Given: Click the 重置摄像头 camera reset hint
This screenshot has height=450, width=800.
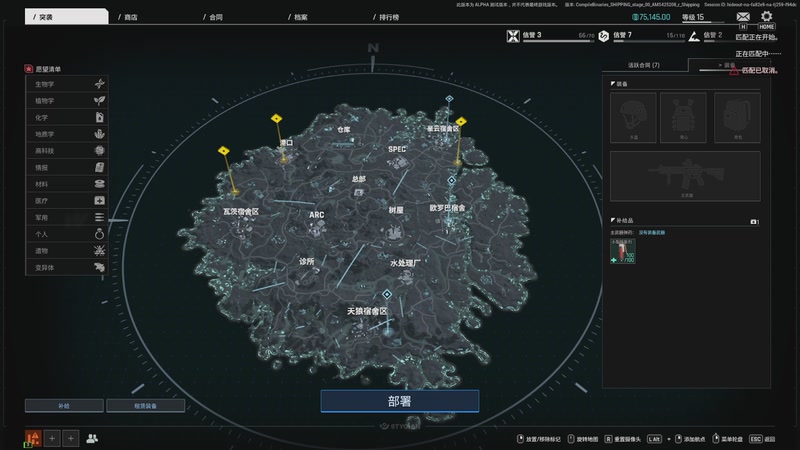Looking at the screenshot, I should tap(622, 439).
